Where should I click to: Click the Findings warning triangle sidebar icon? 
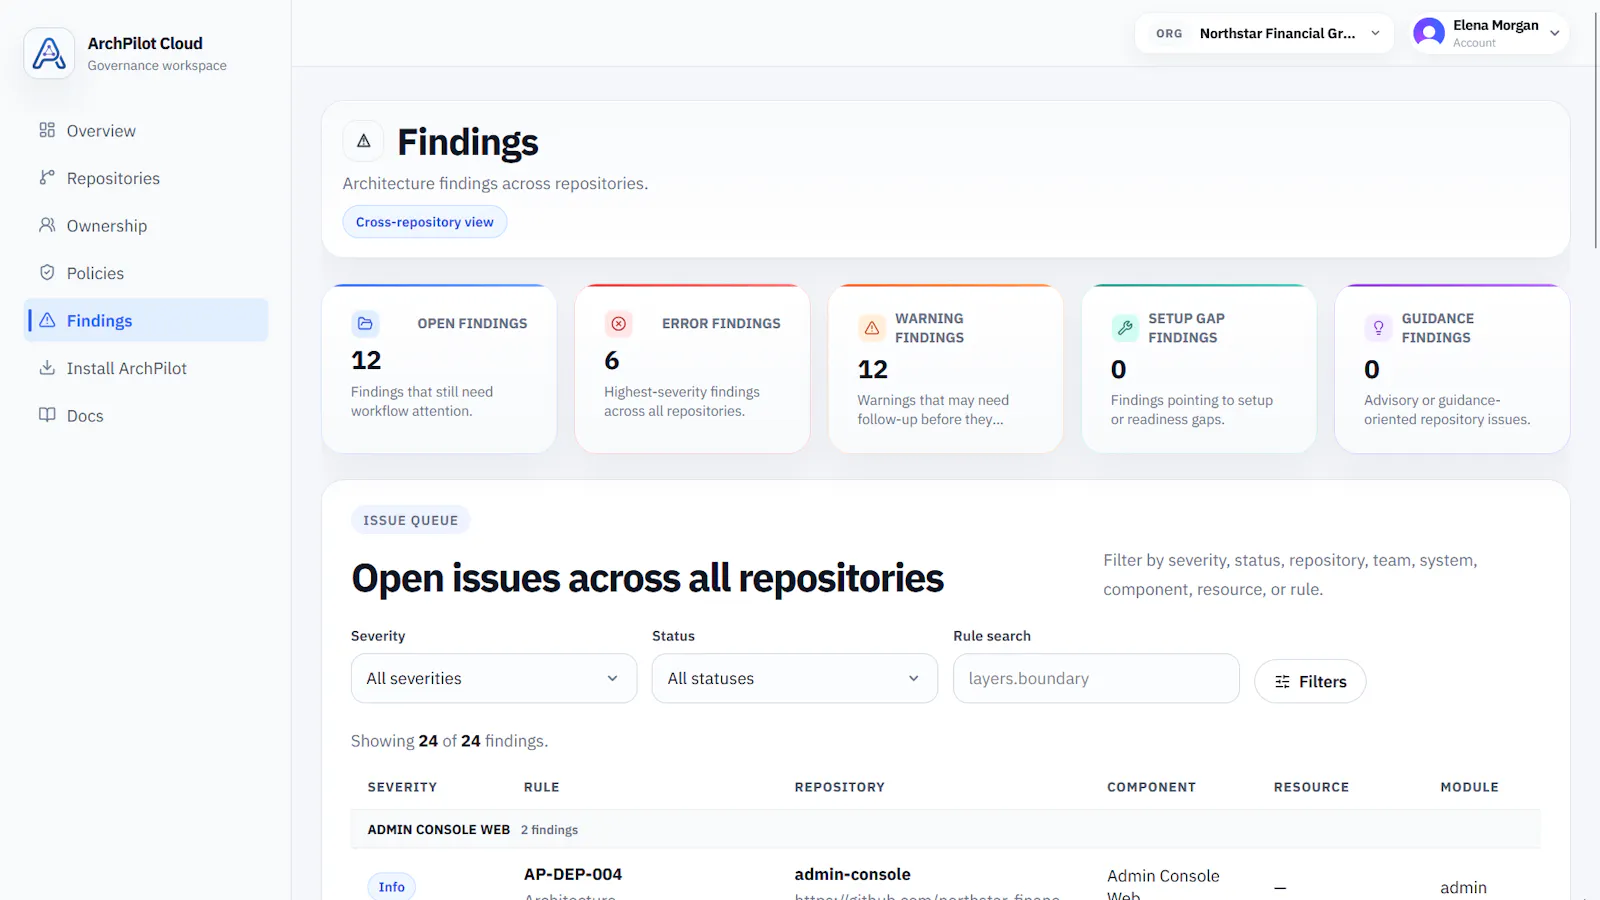[47, 320]
